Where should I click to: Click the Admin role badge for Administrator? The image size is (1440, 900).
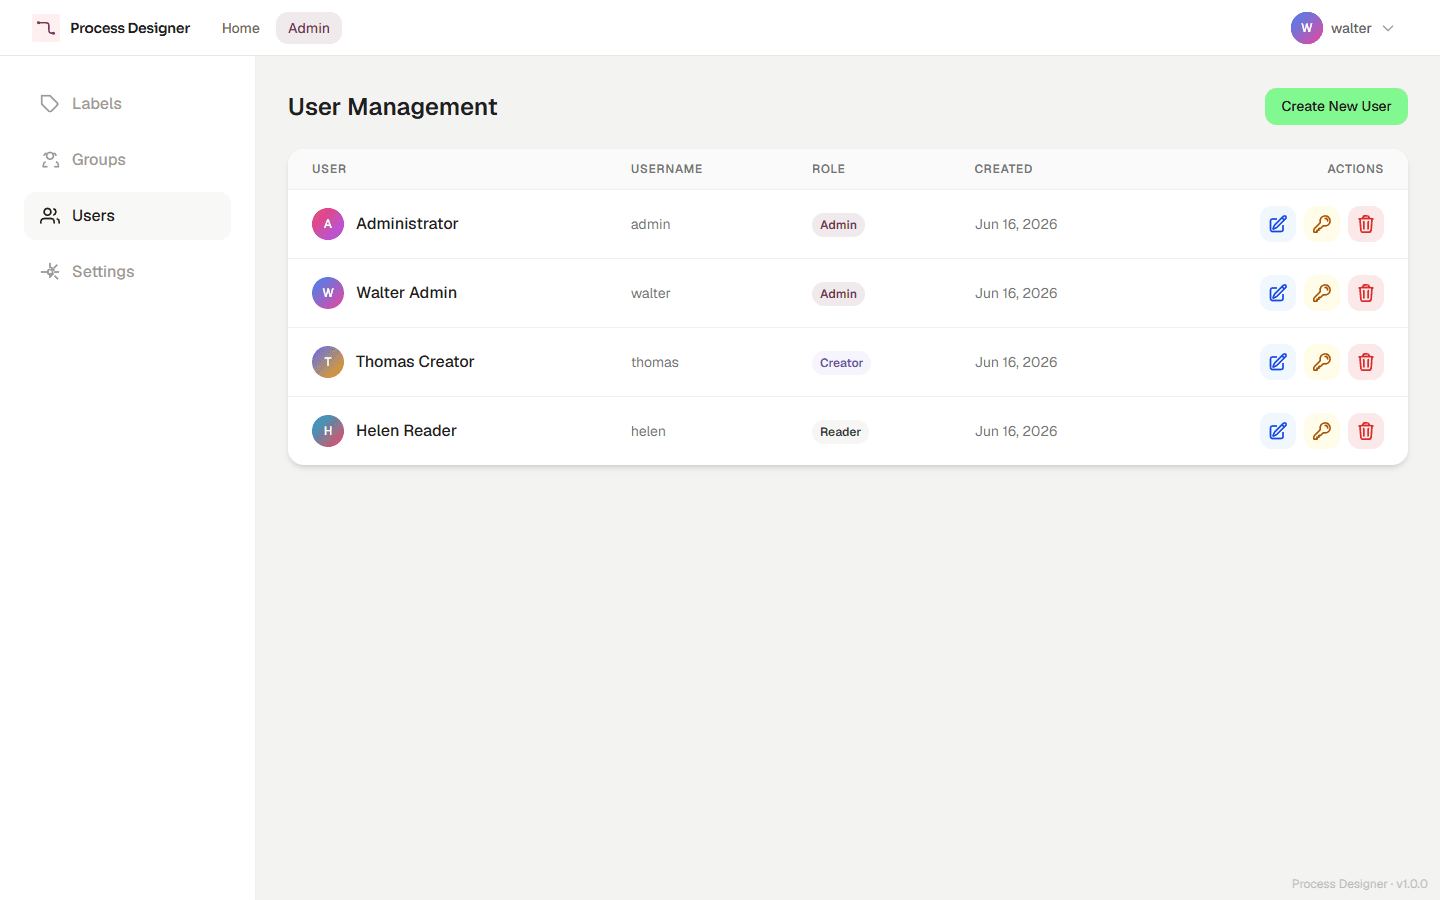click(838, 225)
